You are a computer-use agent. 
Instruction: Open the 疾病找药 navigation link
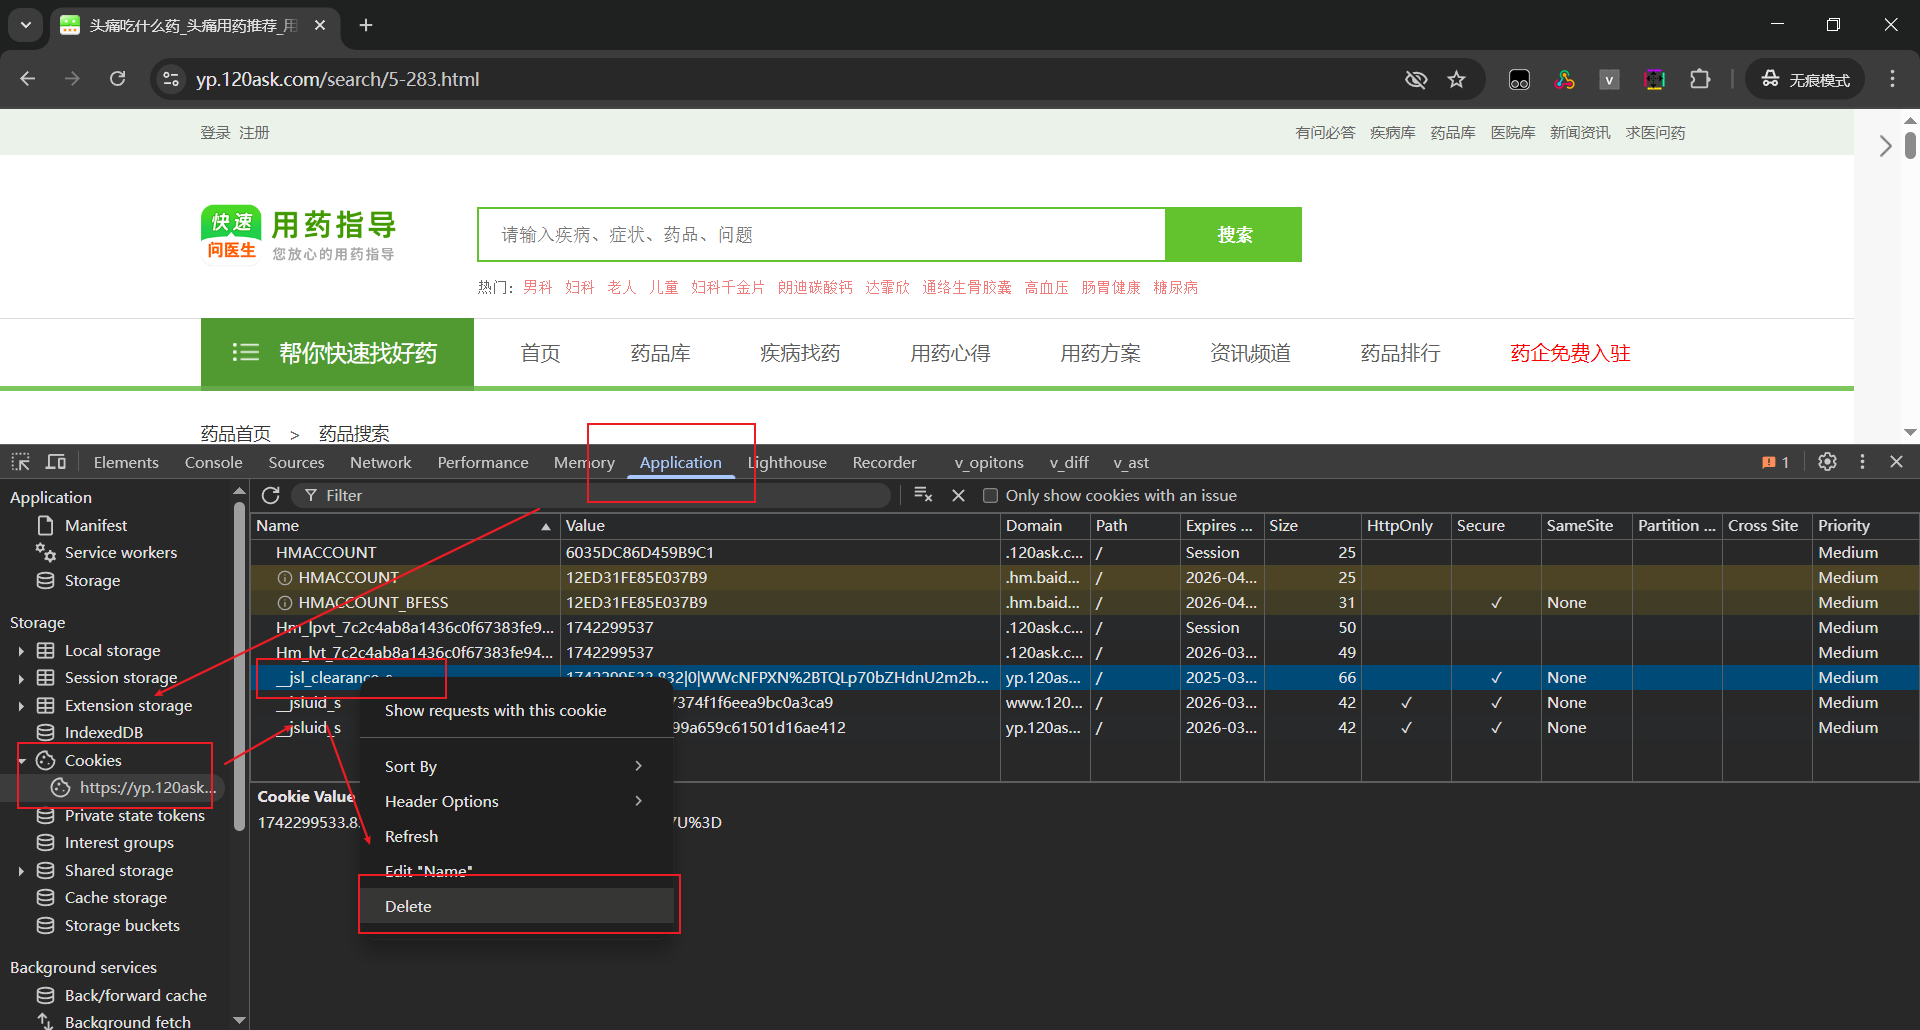[x=800, y=353]
